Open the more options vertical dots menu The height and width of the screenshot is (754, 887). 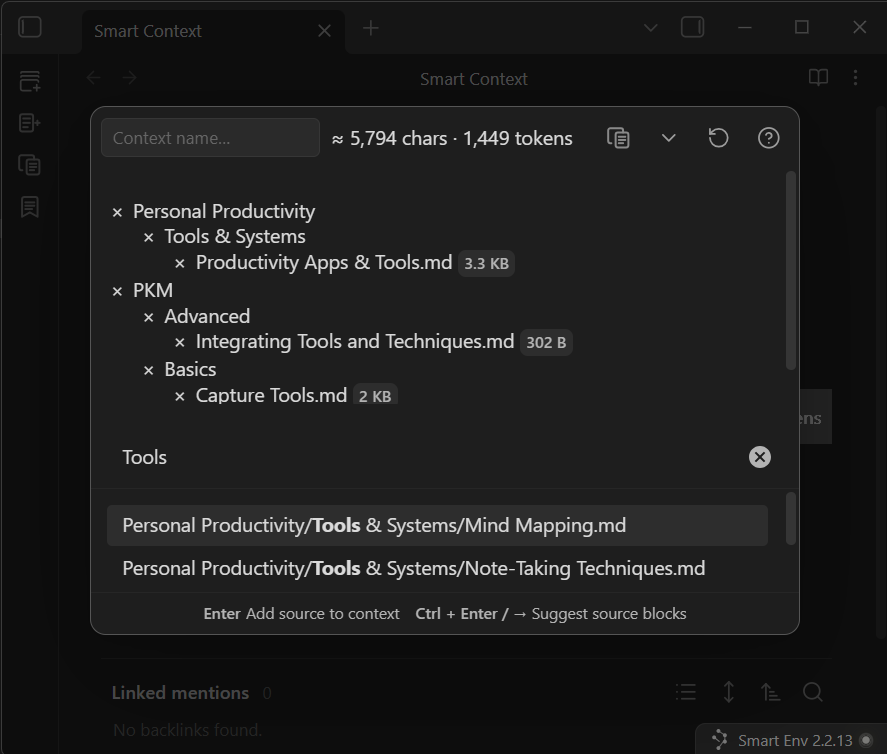click(855, 78)
